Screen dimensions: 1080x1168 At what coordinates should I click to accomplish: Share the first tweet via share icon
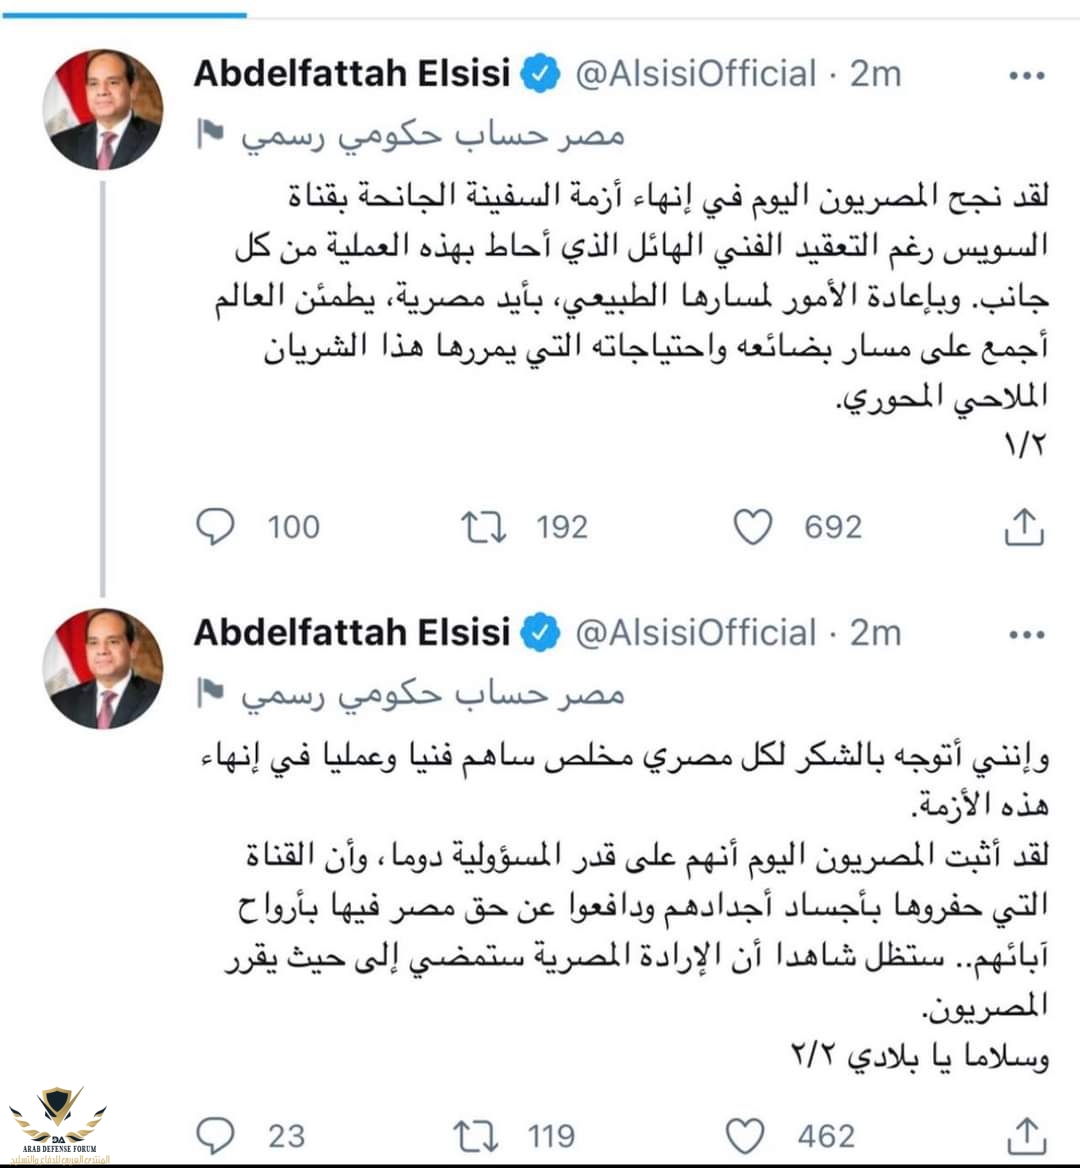click(1024, 527)
